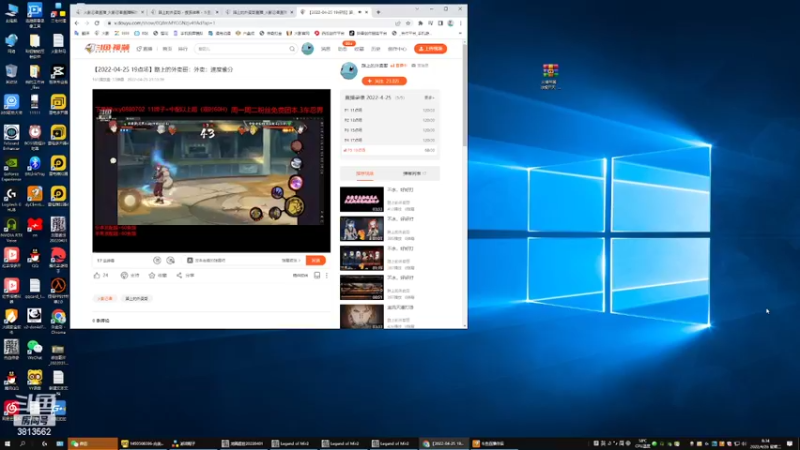Bookmark this page with star icon

408,23
